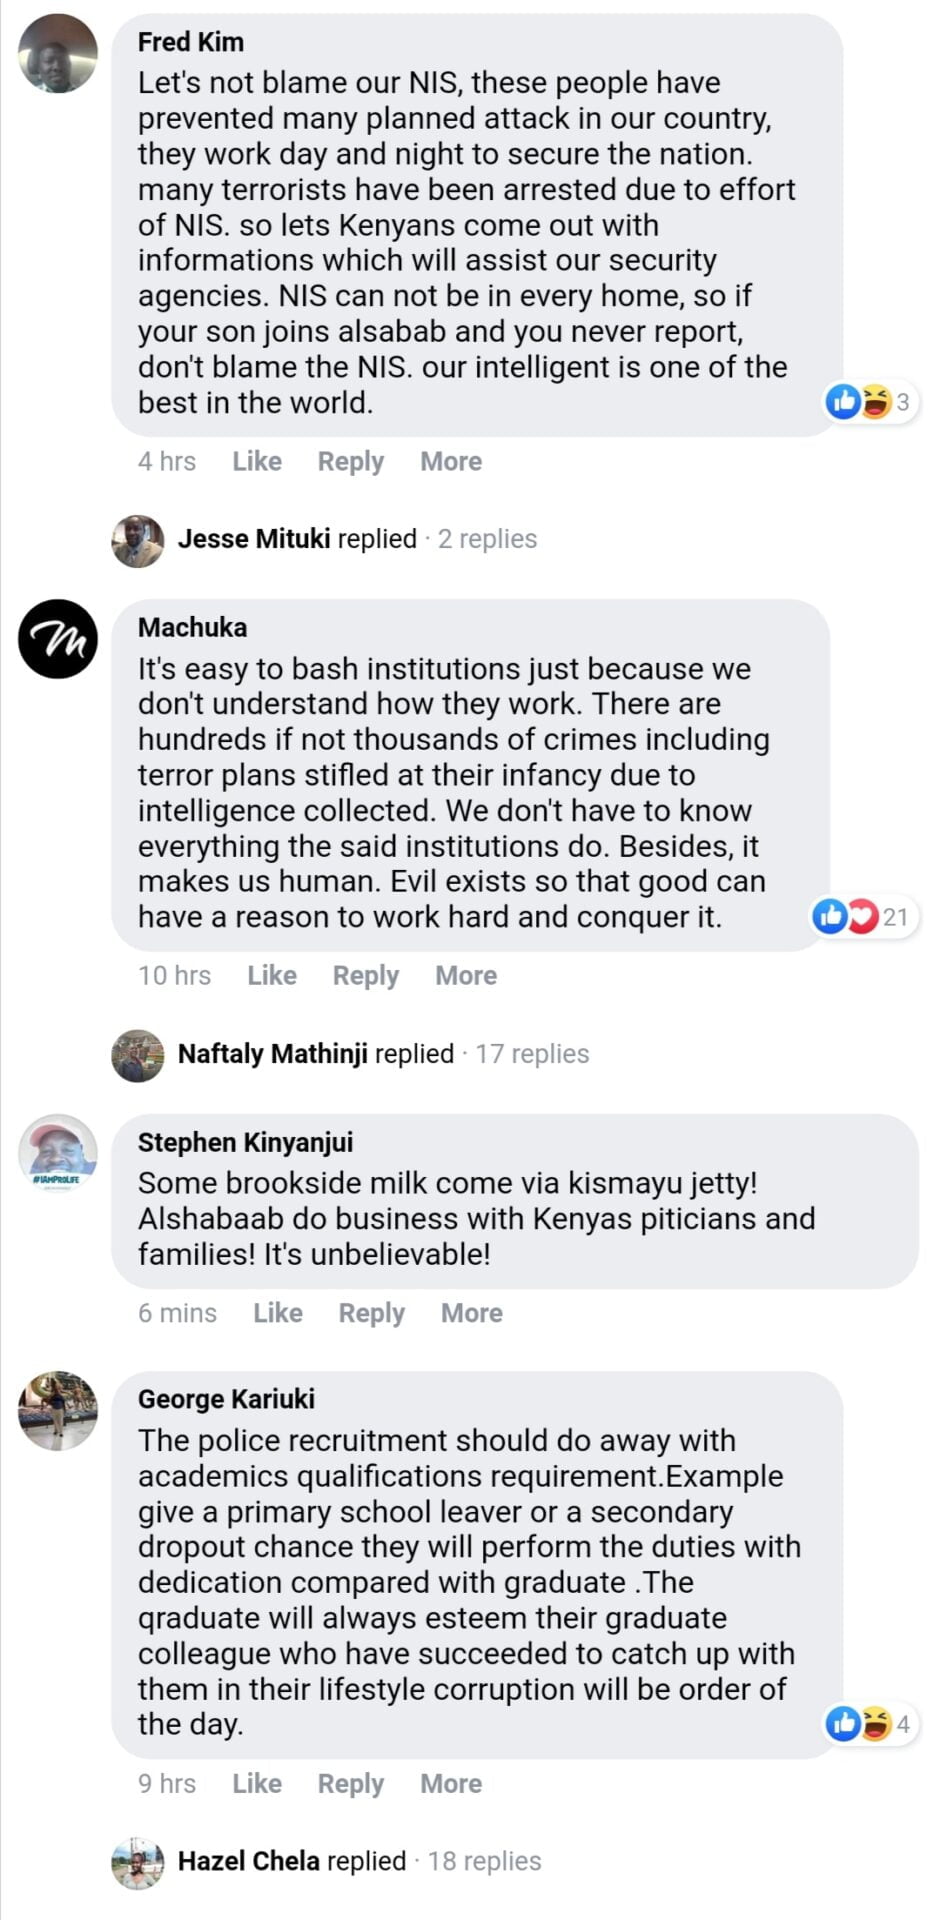Image resolution: width=940 pixels, height=1920 pixels.
Task: Expand the 2 replies under Fred Kim
Action: point(487,539)
